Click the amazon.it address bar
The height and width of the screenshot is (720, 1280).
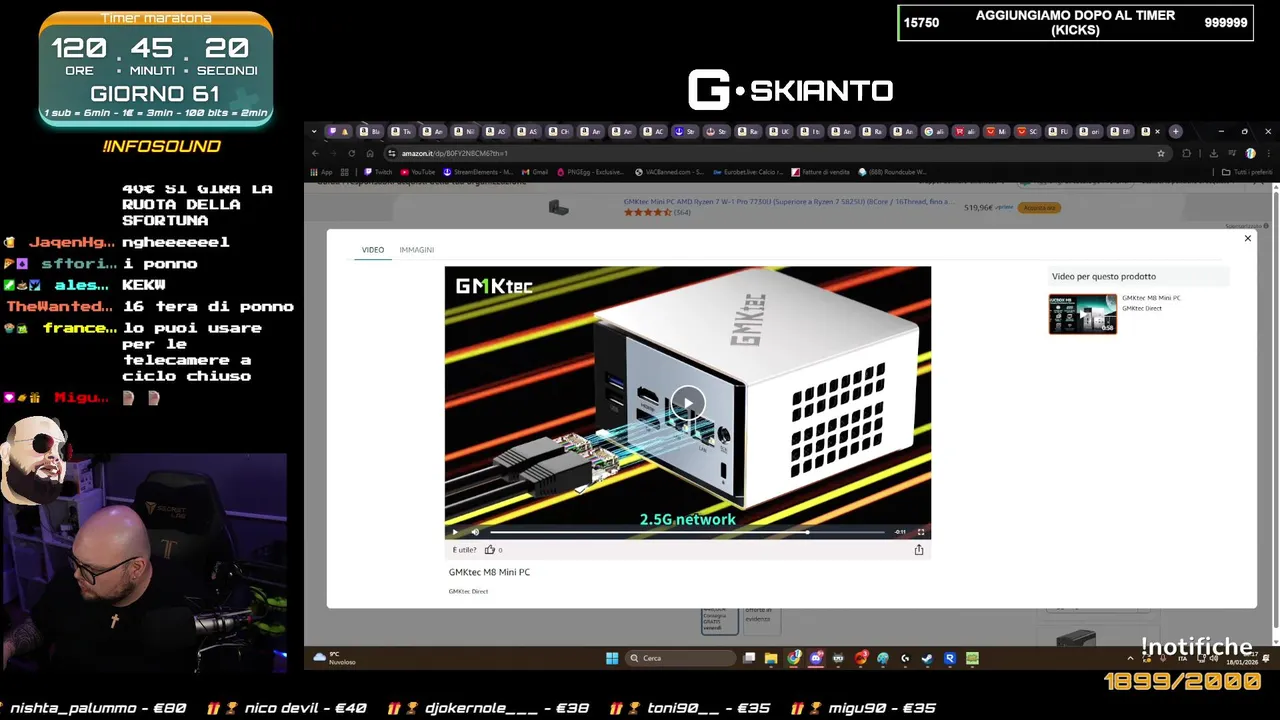(770, 153)
